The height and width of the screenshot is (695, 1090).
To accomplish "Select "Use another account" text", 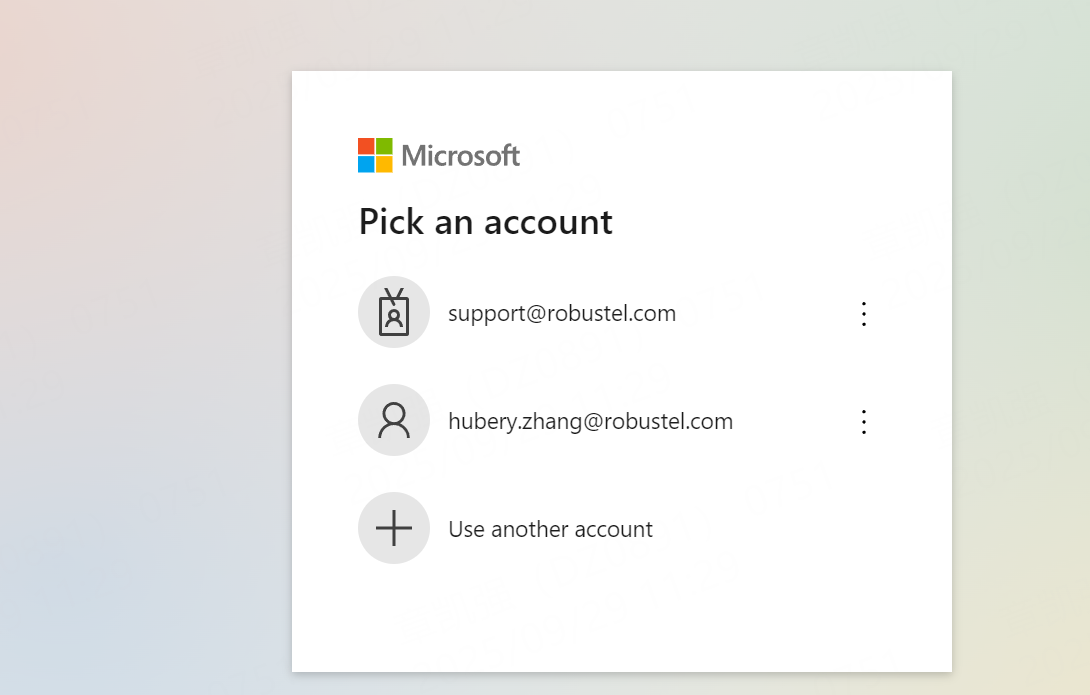I will (550, 529).
